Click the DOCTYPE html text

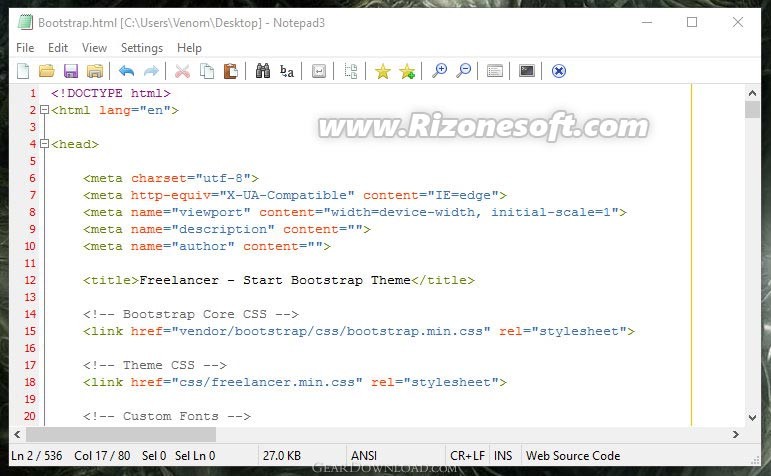click(111, 93)
